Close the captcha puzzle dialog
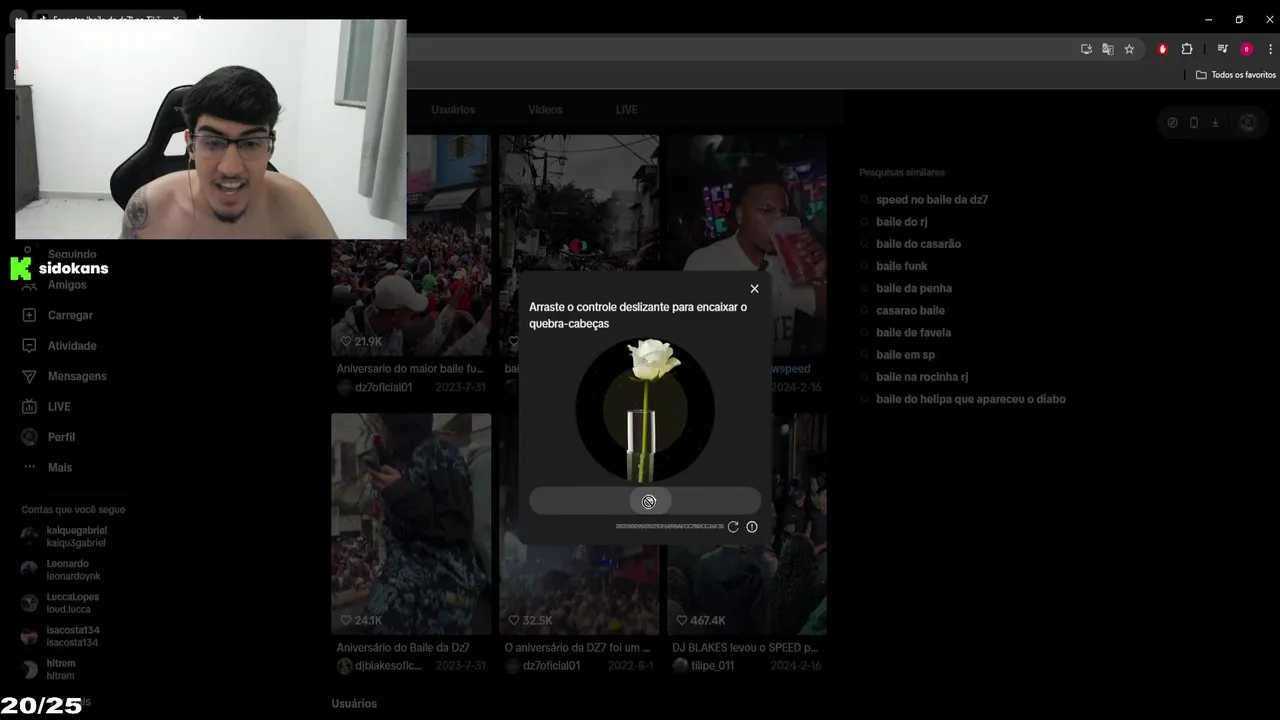1280x720 pixels. pyautogui.click(x=754, y=289)
